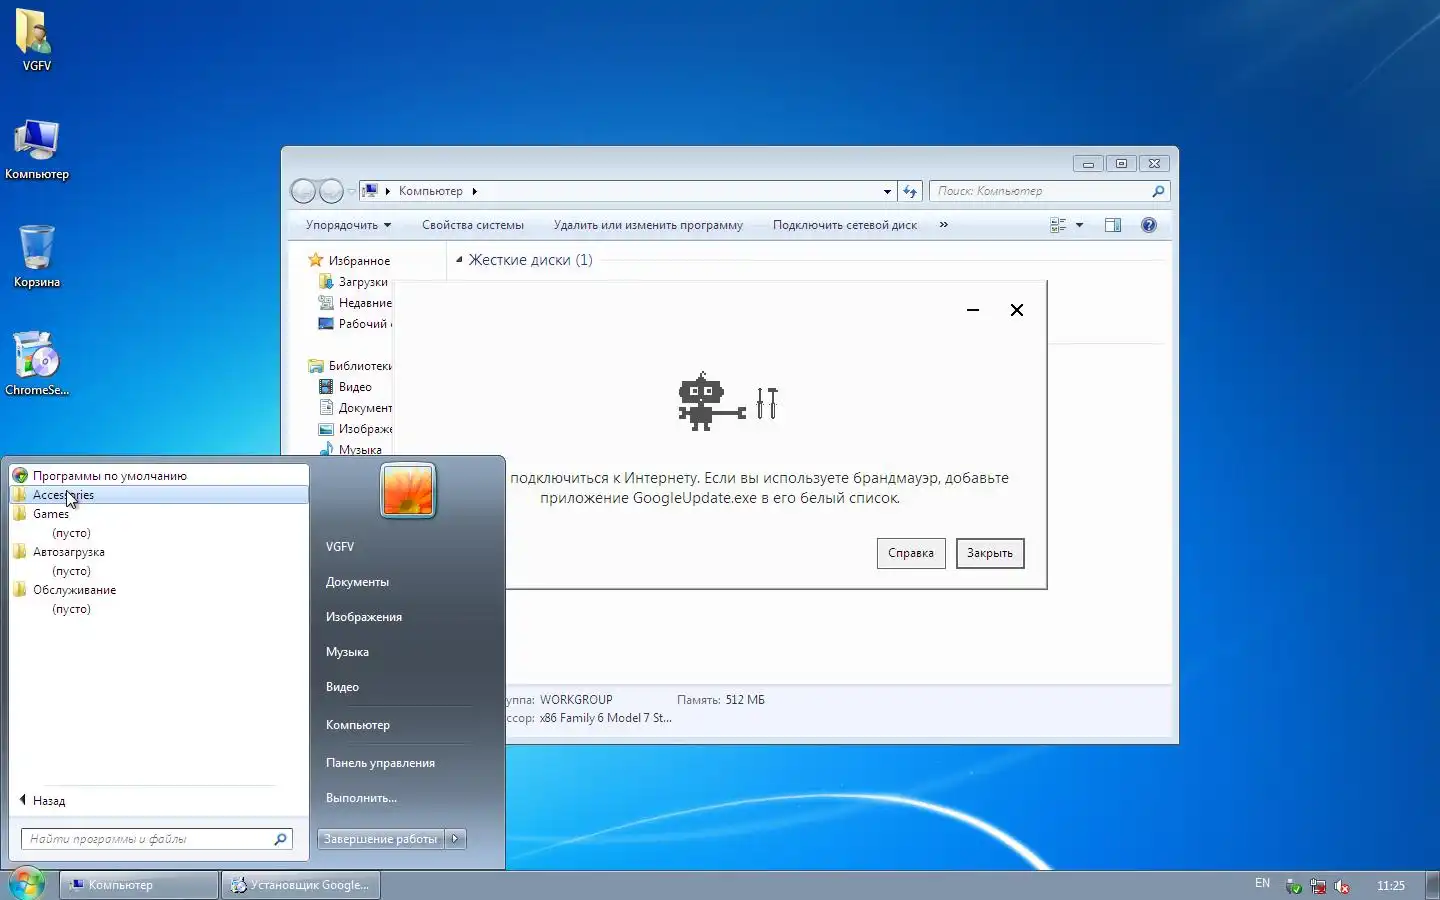Open Компьютер from the Start menu
This screenshot has width=1440, height=900.
point(358,725)
